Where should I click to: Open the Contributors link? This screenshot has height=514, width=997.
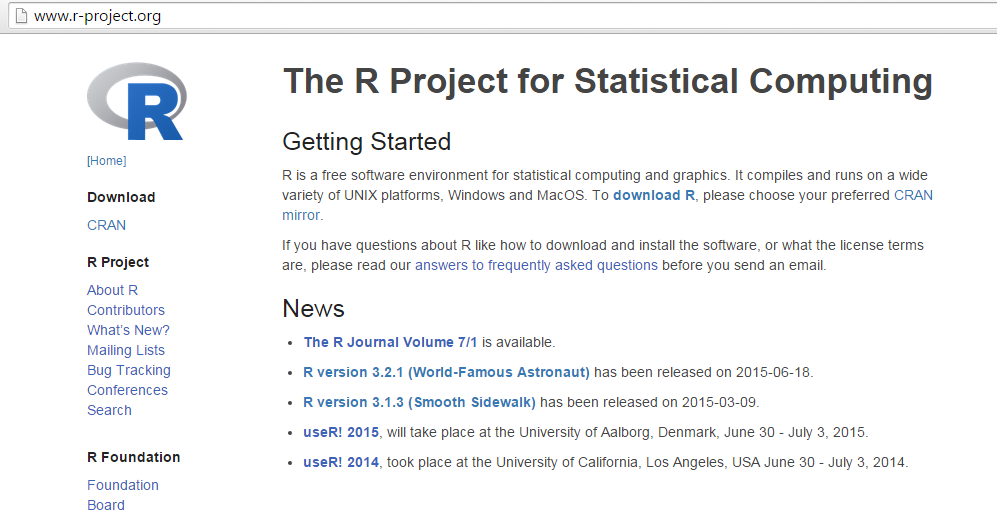pyautogui.click(x=126, y=310)
